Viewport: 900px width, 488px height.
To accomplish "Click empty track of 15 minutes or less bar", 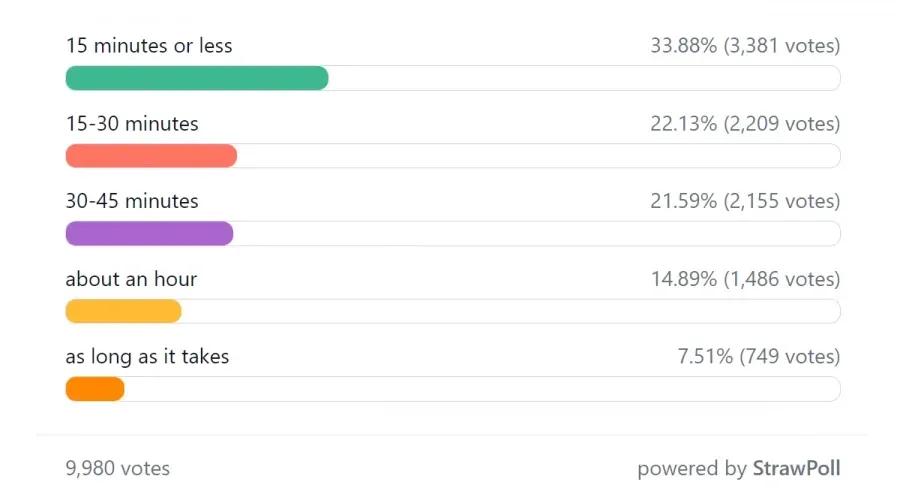I will (584, 78).
